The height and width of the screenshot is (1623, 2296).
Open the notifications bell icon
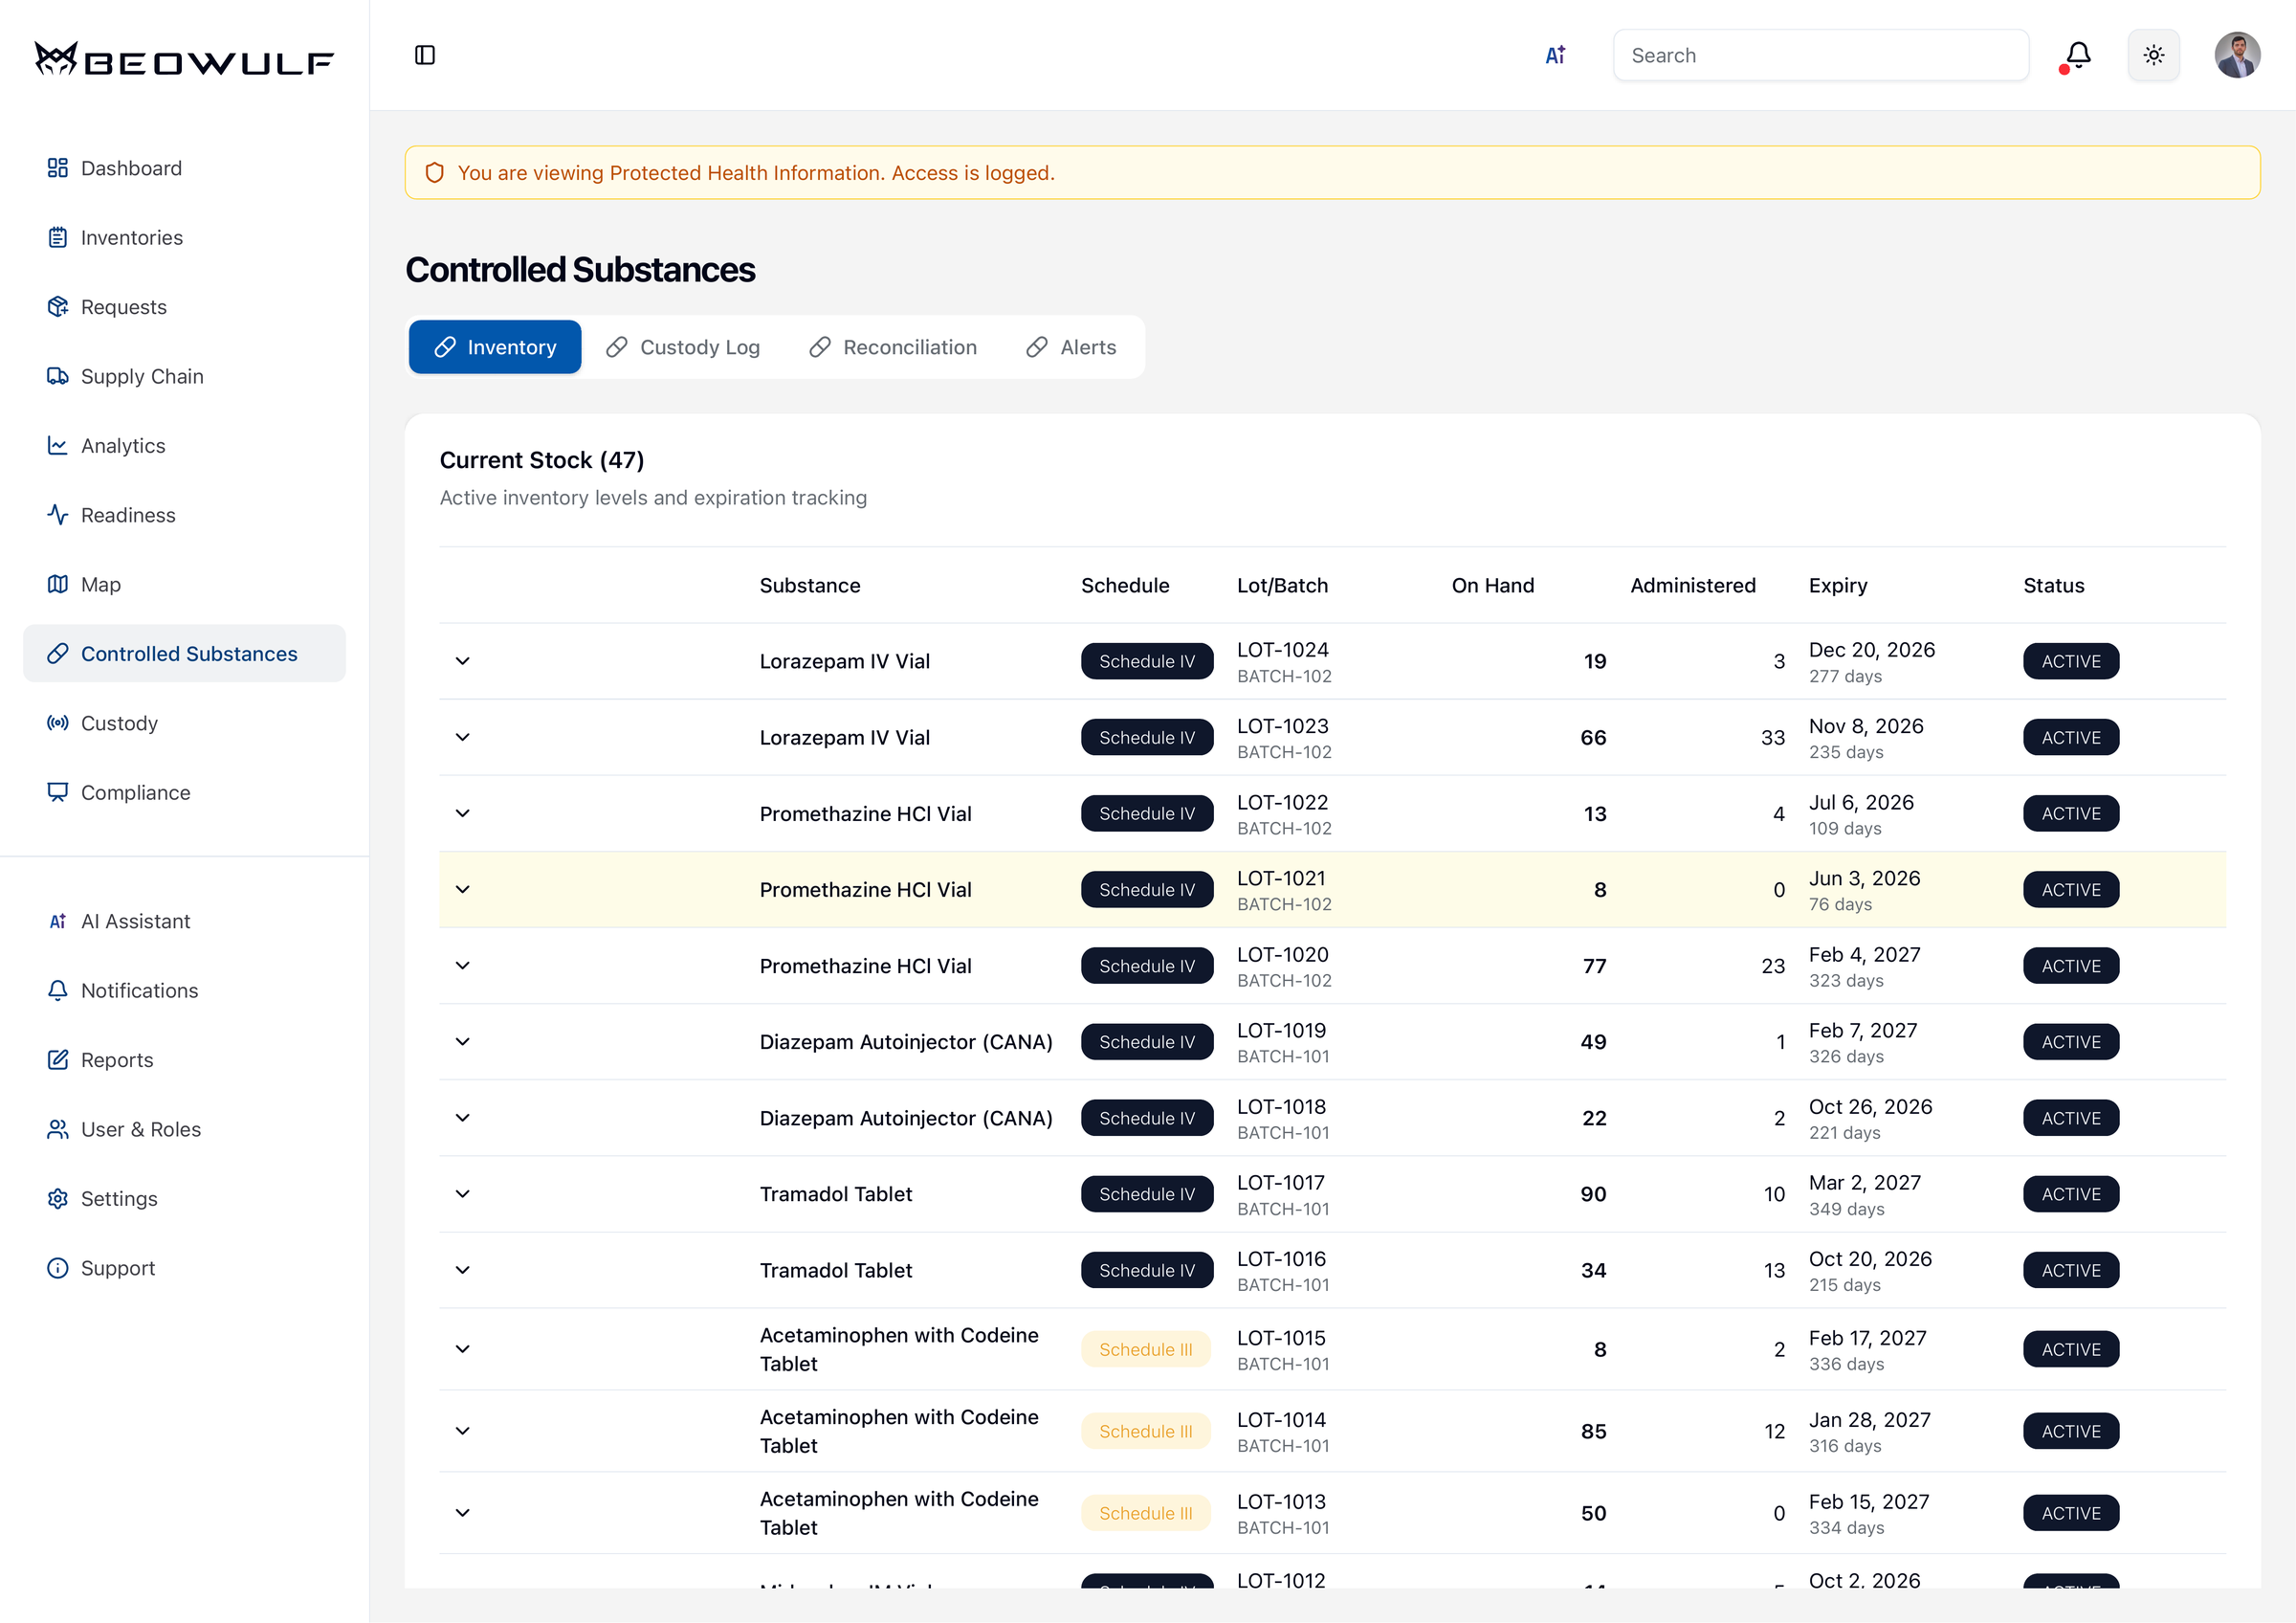pyautogui.click(x=2077, y=55)
